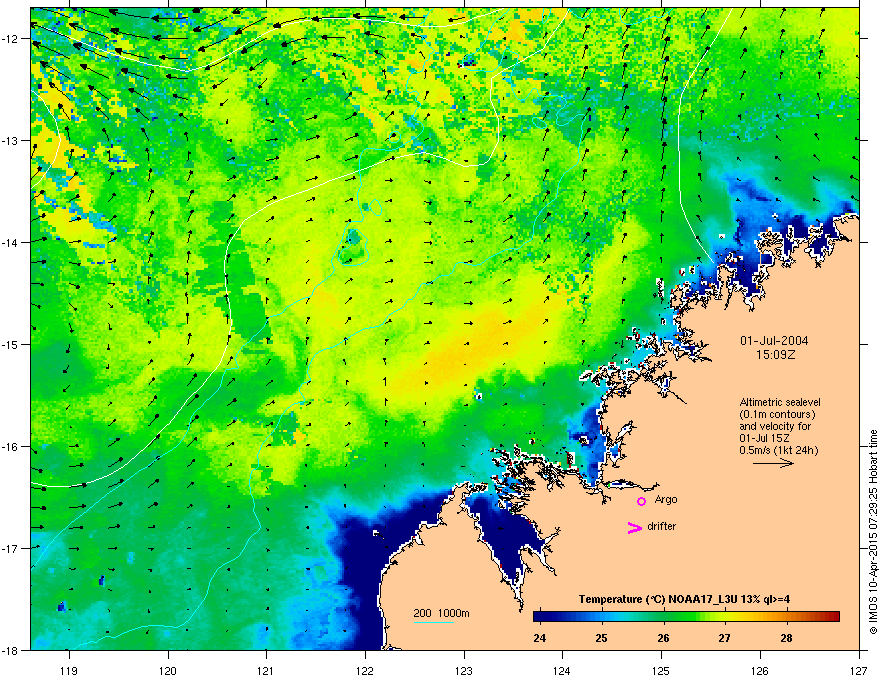
Task: Click the '-18' latitude axis label
Action: point(11,650)
